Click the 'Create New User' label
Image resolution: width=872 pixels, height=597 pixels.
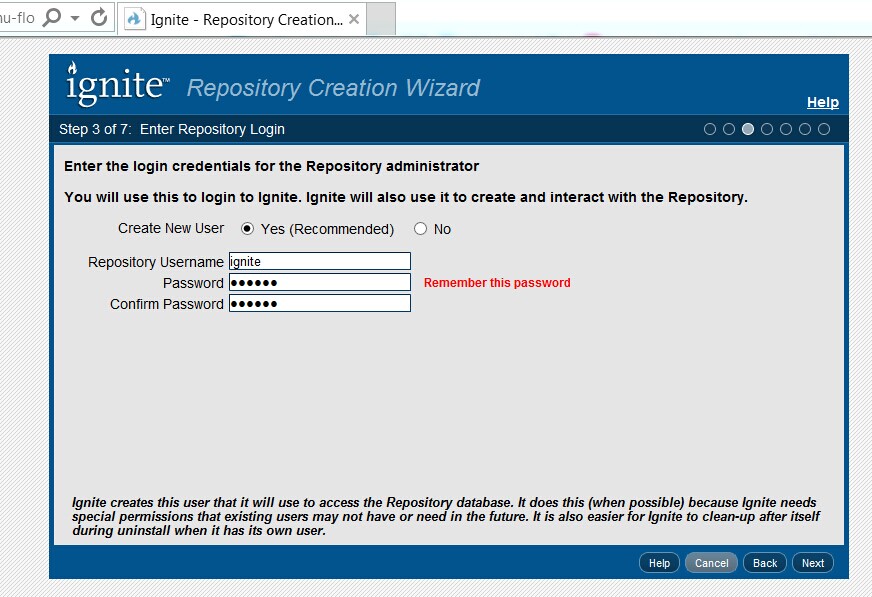pyautogui.click(x=171, y=228)
